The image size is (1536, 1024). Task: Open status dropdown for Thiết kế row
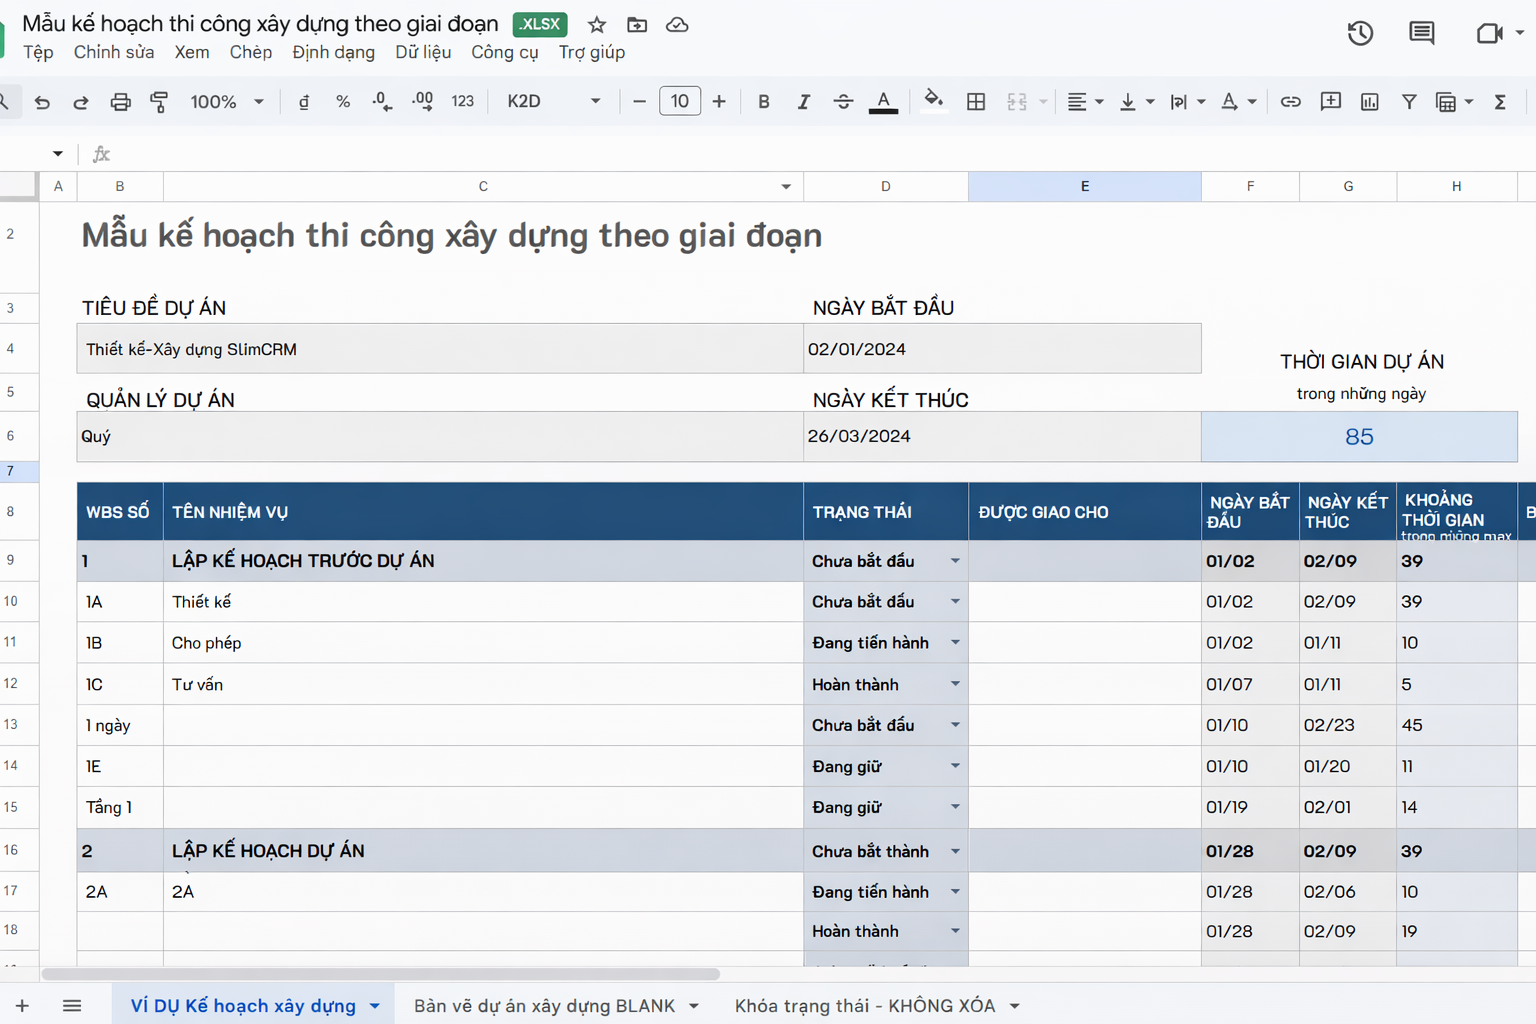955,602
